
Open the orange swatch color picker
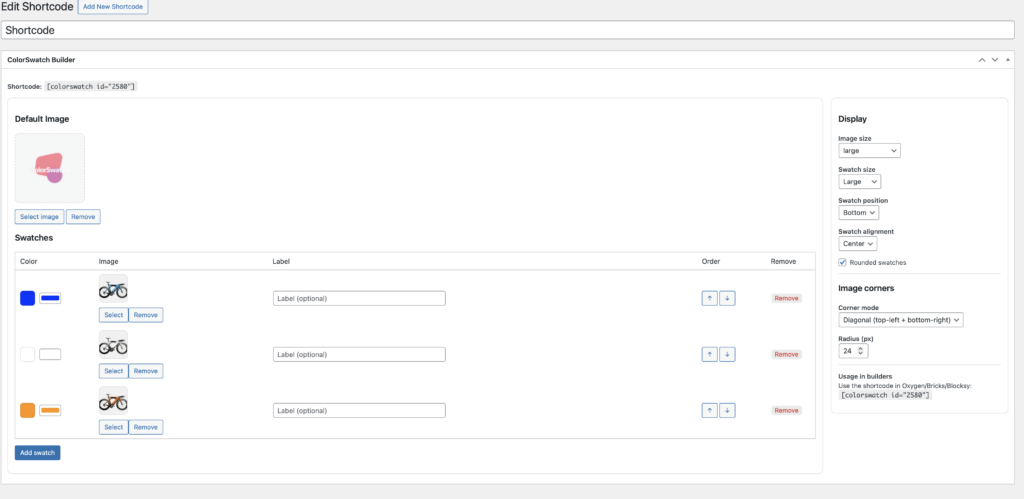[x=50, y=410]
